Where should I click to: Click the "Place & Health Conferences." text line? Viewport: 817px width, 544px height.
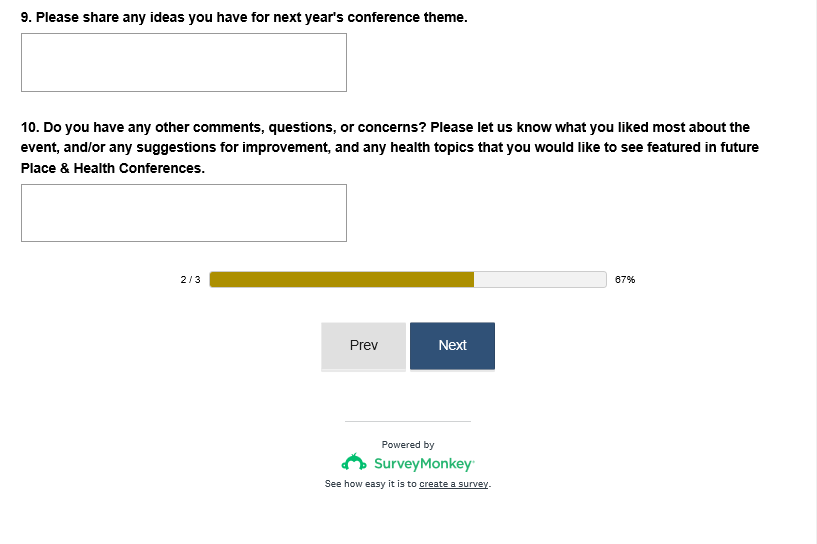point(113,168)
